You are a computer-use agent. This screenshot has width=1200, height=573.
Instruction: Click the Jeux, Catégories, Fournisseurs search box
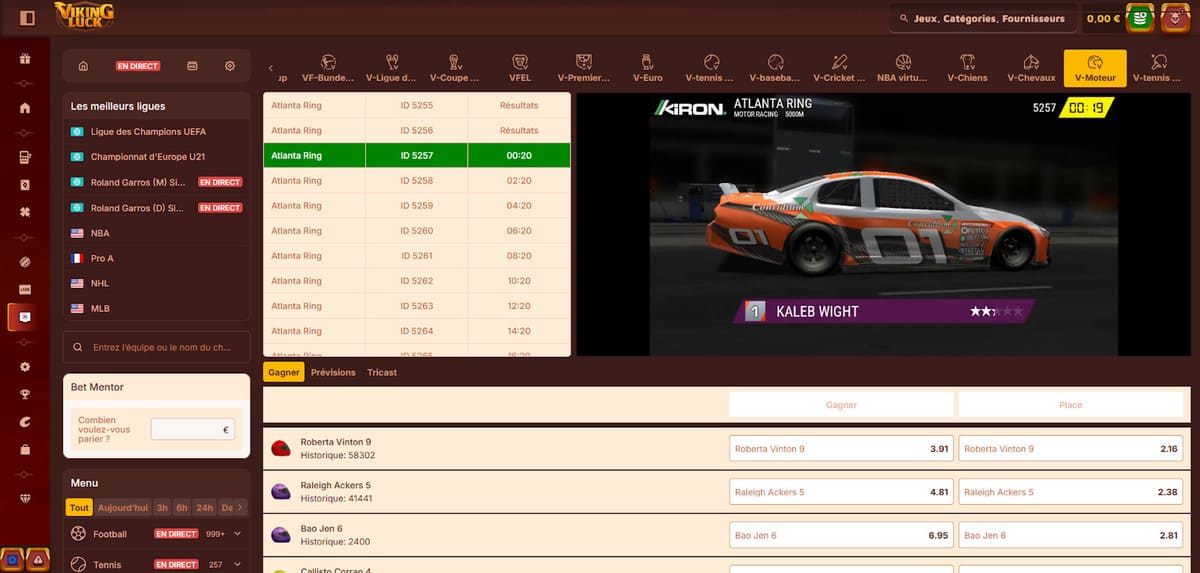982,18
